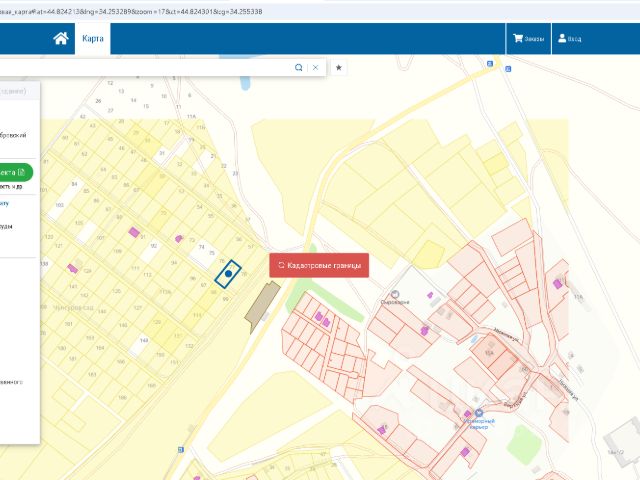The image size is (640, 480).
Task: Select the blue highlighted parcel marker
Action: [228, 274]
